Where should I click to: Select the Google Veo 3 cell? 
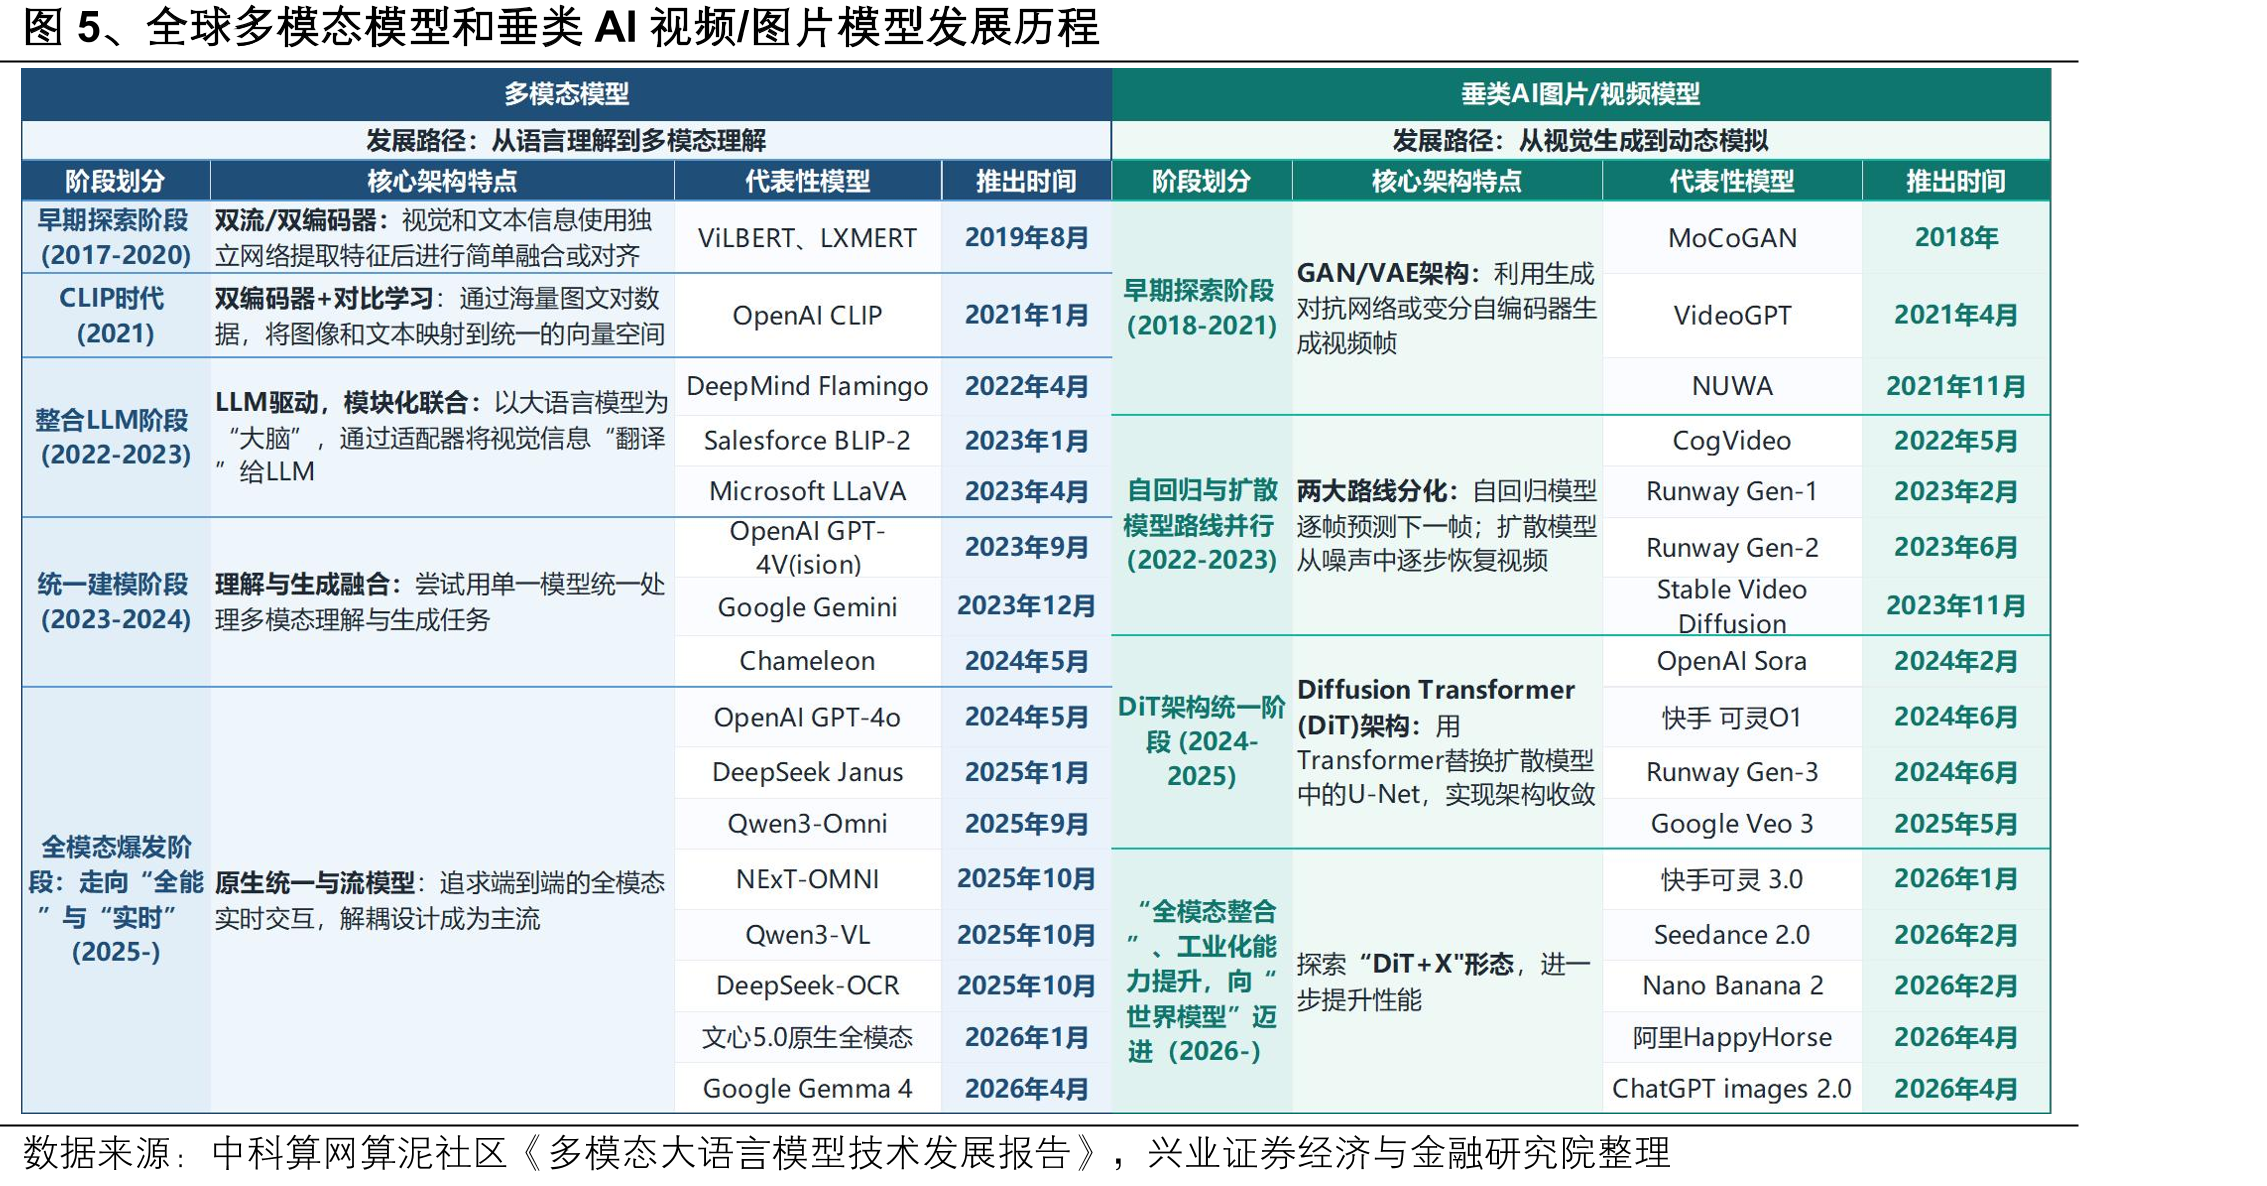tap(1732, 824)
